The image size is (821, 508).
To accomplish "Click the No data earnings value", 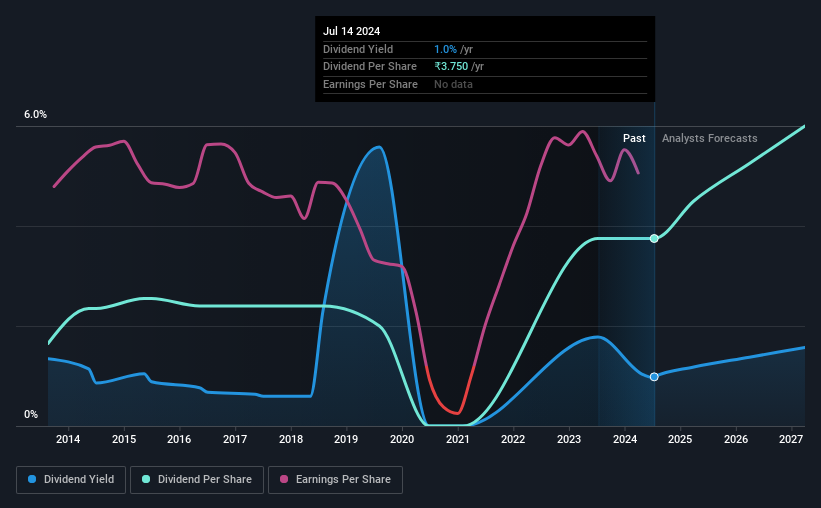I will pyautogui.click(x=453, y=84).
